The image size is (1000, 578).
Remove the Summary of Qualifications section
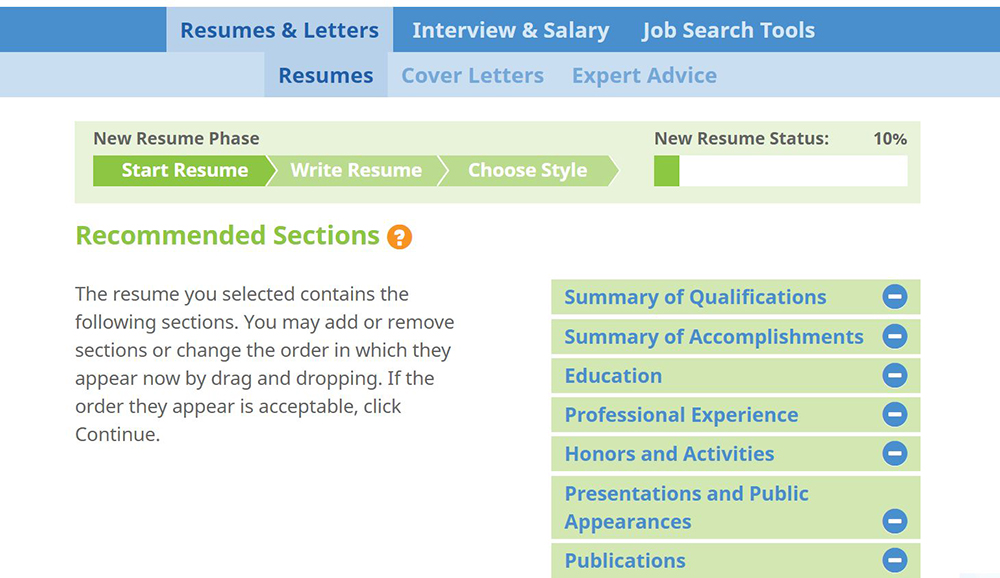point(895,297)
